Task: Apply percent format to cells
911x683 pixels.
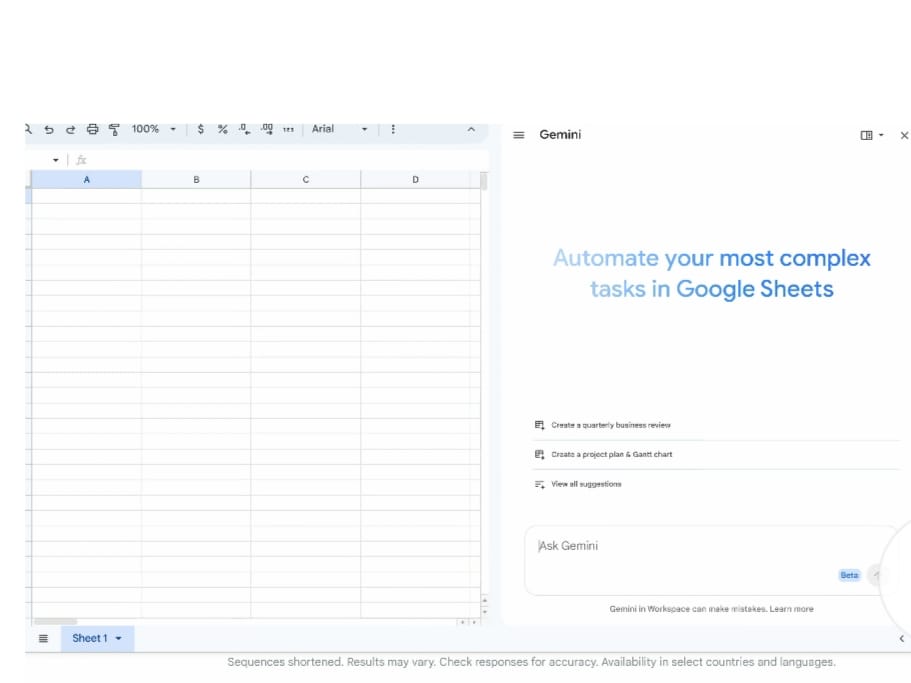Action: [x=222, y=129]
